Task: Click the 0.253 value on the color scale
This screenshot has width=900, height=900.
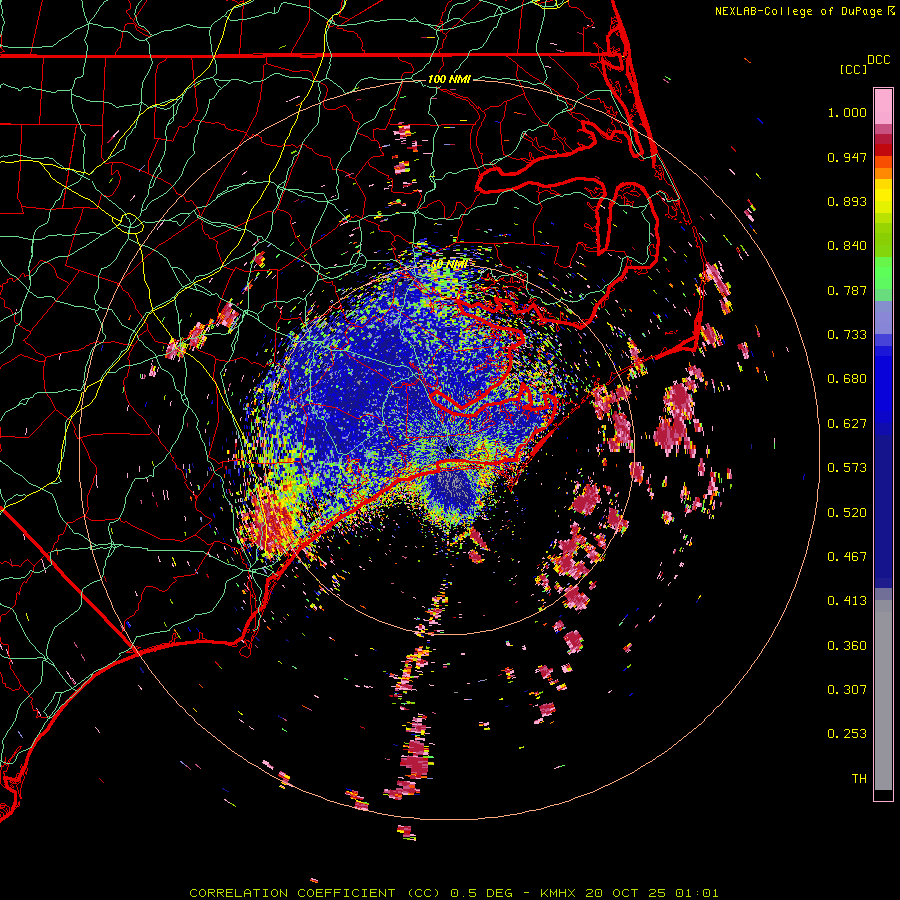Action: point(847,734)
